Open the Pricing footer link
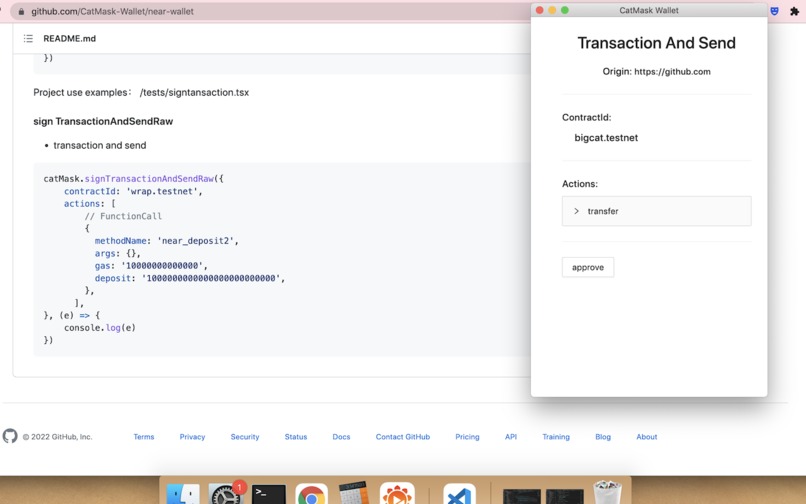The height and width of the screenshot is (504, 806). 467,437
